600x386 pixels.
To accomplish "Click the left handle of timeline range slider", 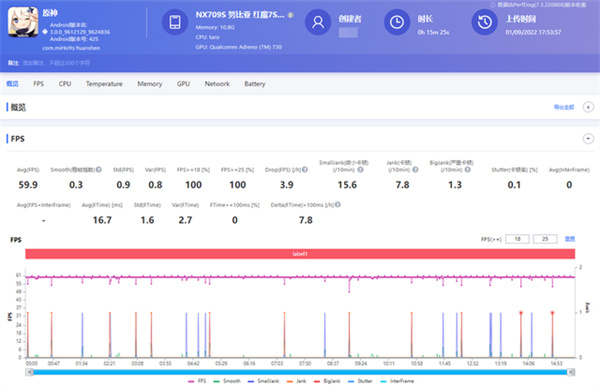I will (x=29, y=372).
